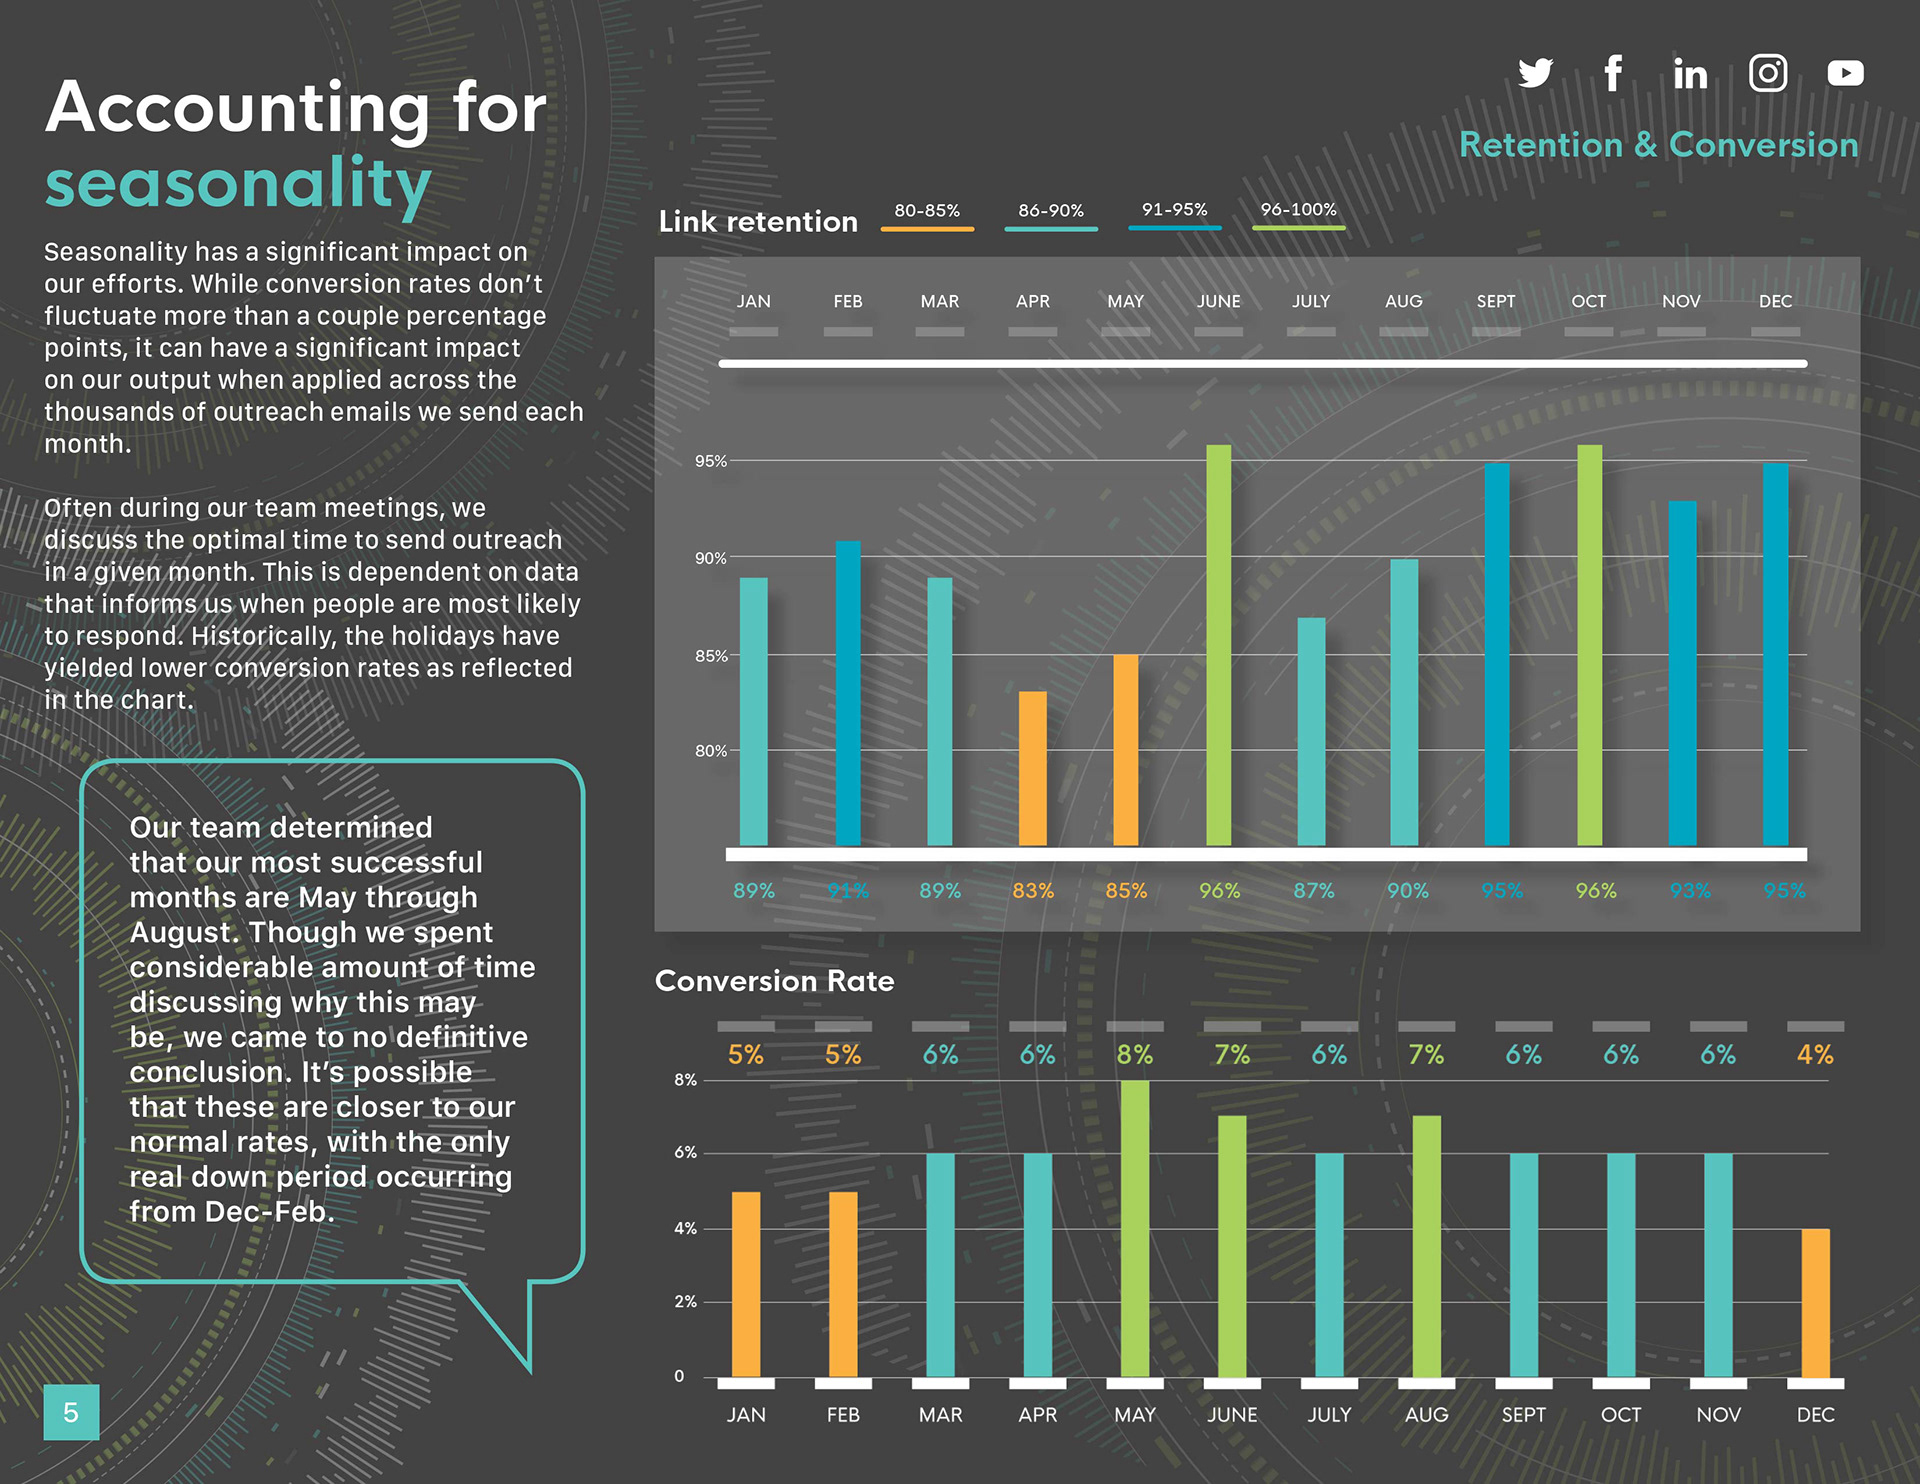
Task: Click the Retention & Conversion heading
Action: (x=1658, y=145)
